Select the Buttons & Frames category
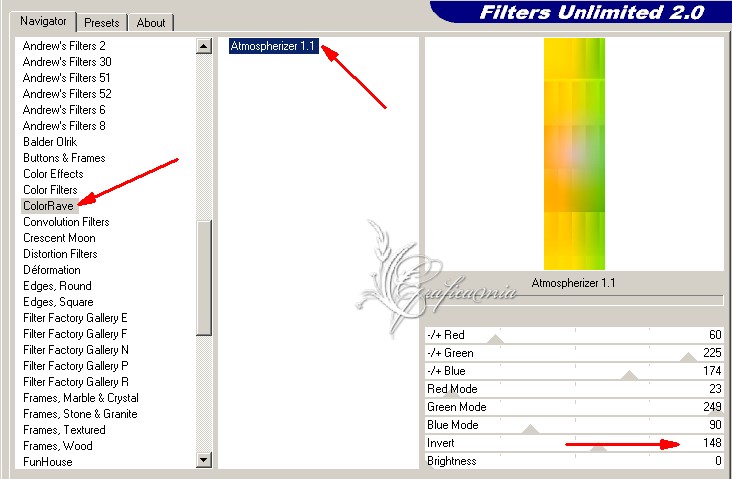This screenshot has height=479, width=732. [64, 158]
